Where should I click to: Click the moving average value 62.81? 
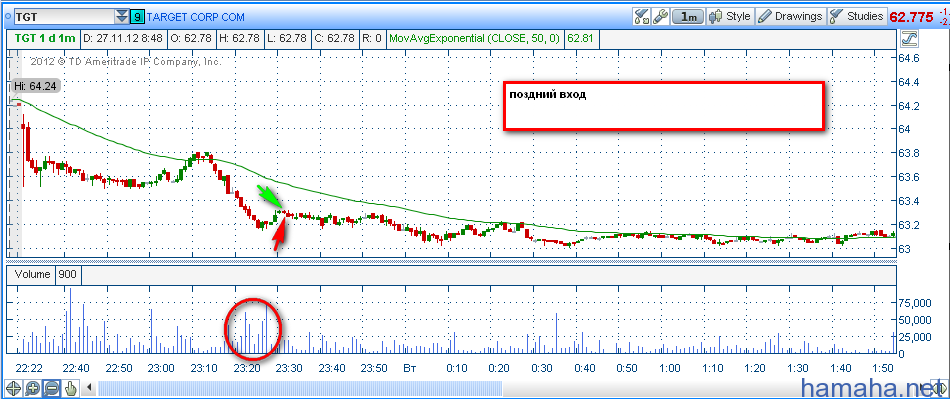[x=581, y=39]
